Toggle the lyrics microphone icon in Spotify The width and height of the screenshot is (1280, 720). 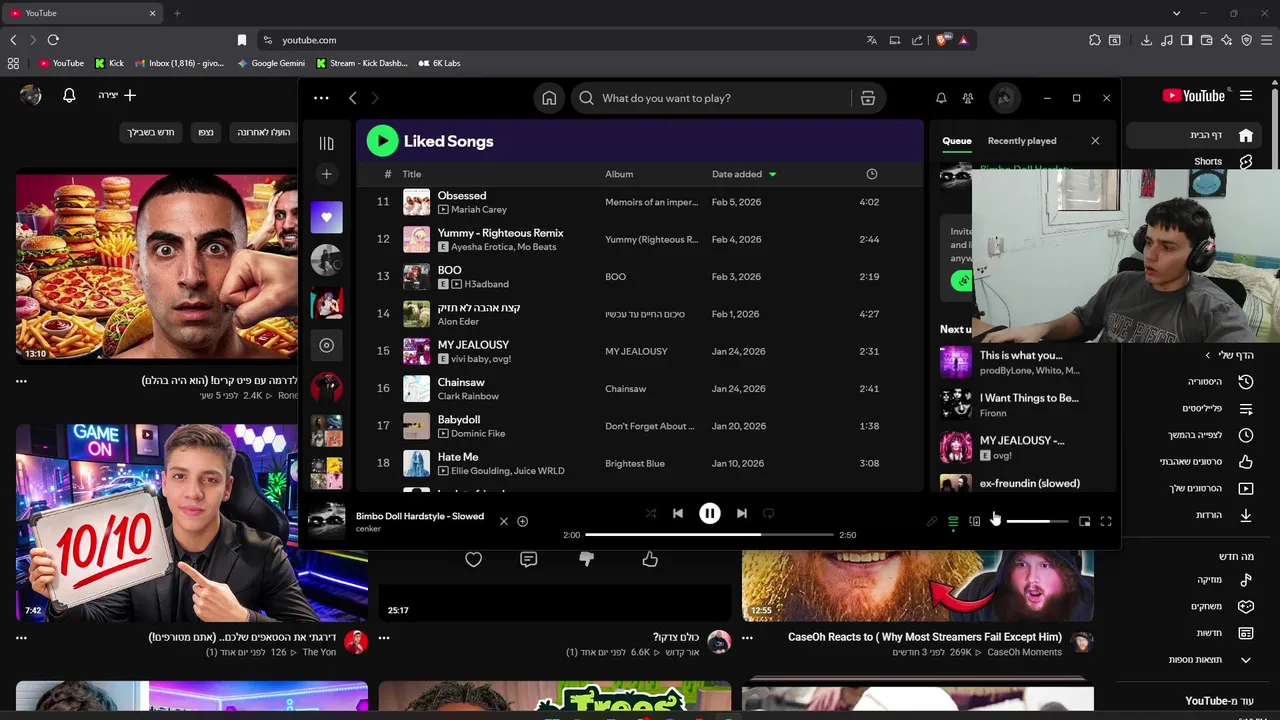click(932, 521)
